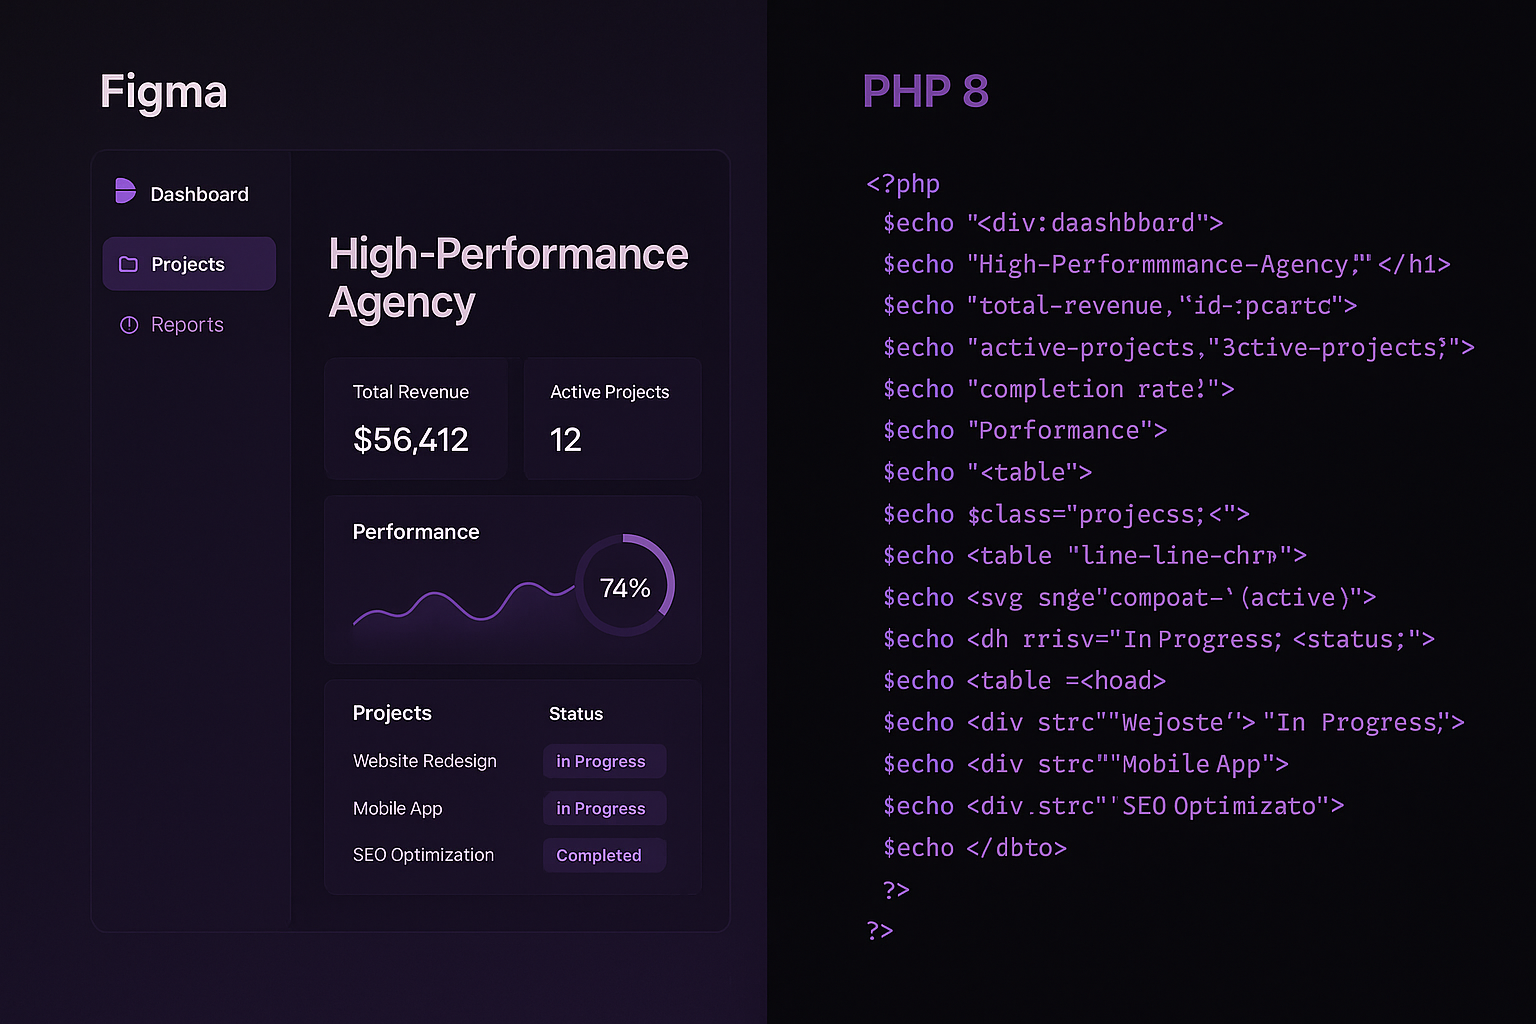This screenshot has width=1536, height=1024.
Task: Click the Dashboard label in sidebar
Action: coord(199,194)
